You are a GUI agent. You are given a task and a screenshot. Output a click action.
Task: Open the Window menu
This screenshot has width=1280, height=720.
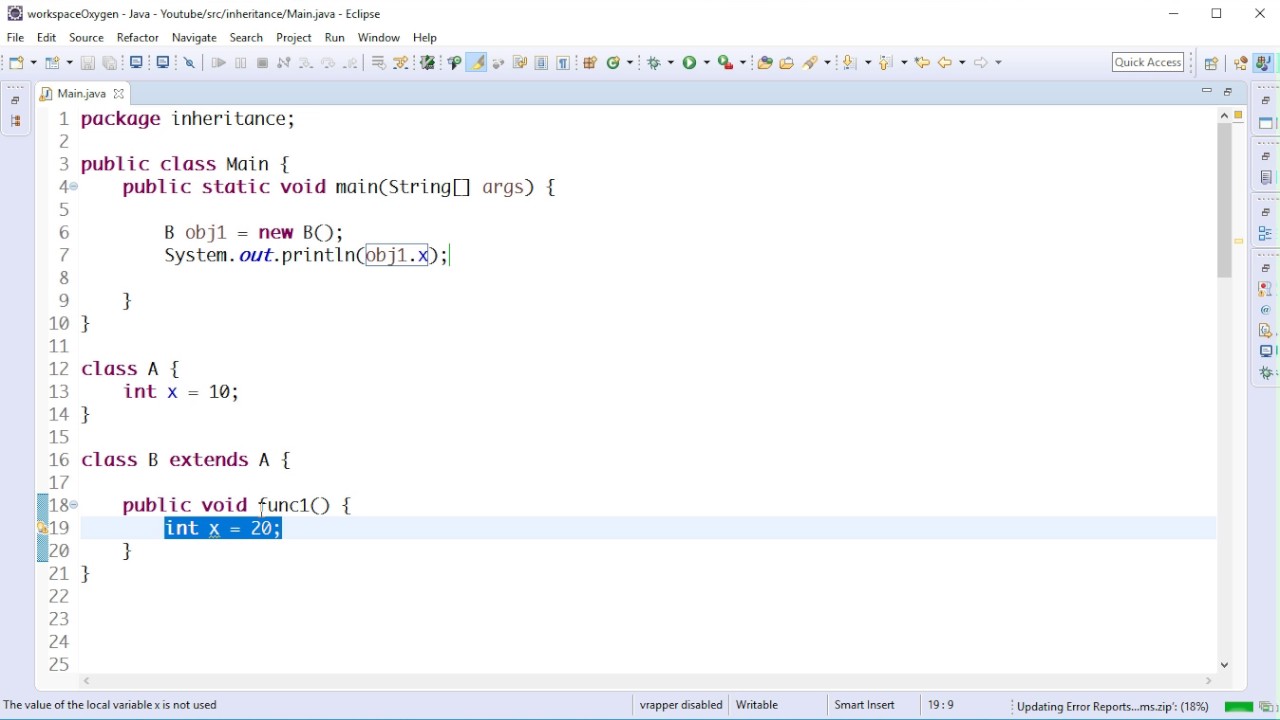[379, 38]
